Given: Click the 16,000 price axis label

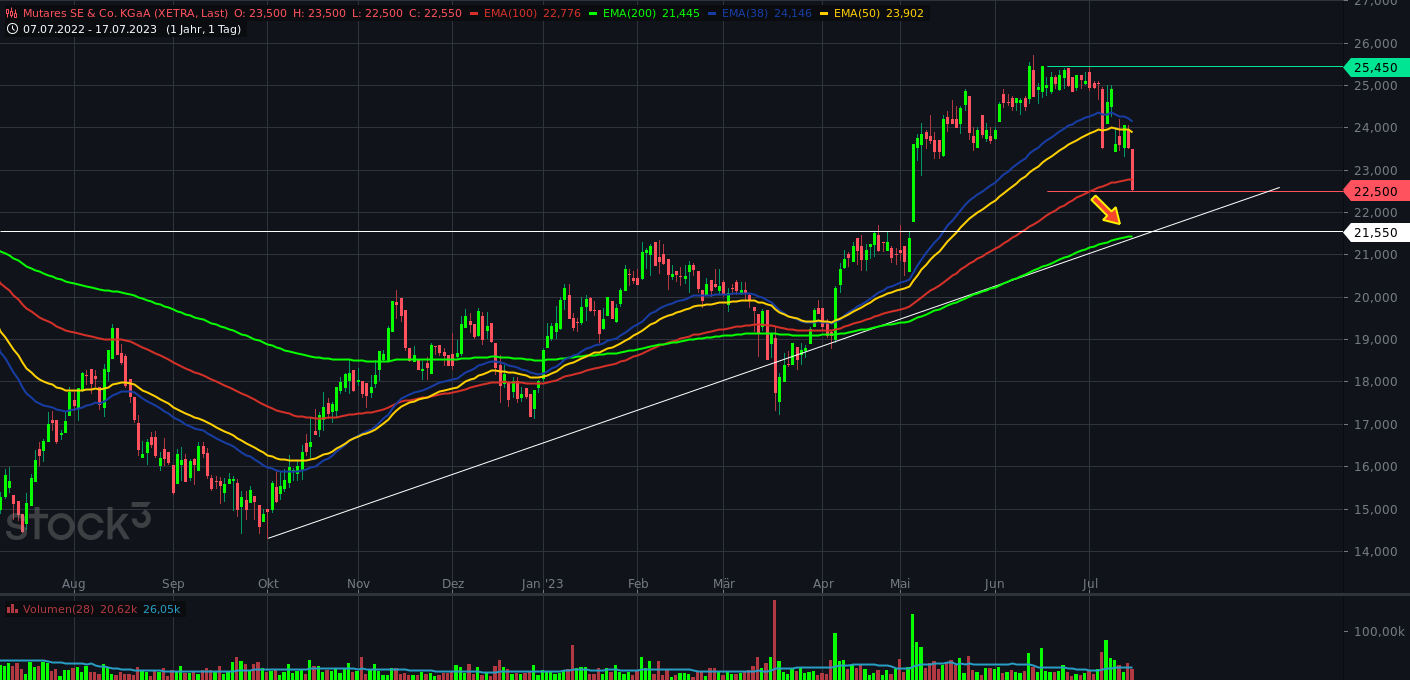Looking at the screenshot, I should click(x=1375, y=467).
